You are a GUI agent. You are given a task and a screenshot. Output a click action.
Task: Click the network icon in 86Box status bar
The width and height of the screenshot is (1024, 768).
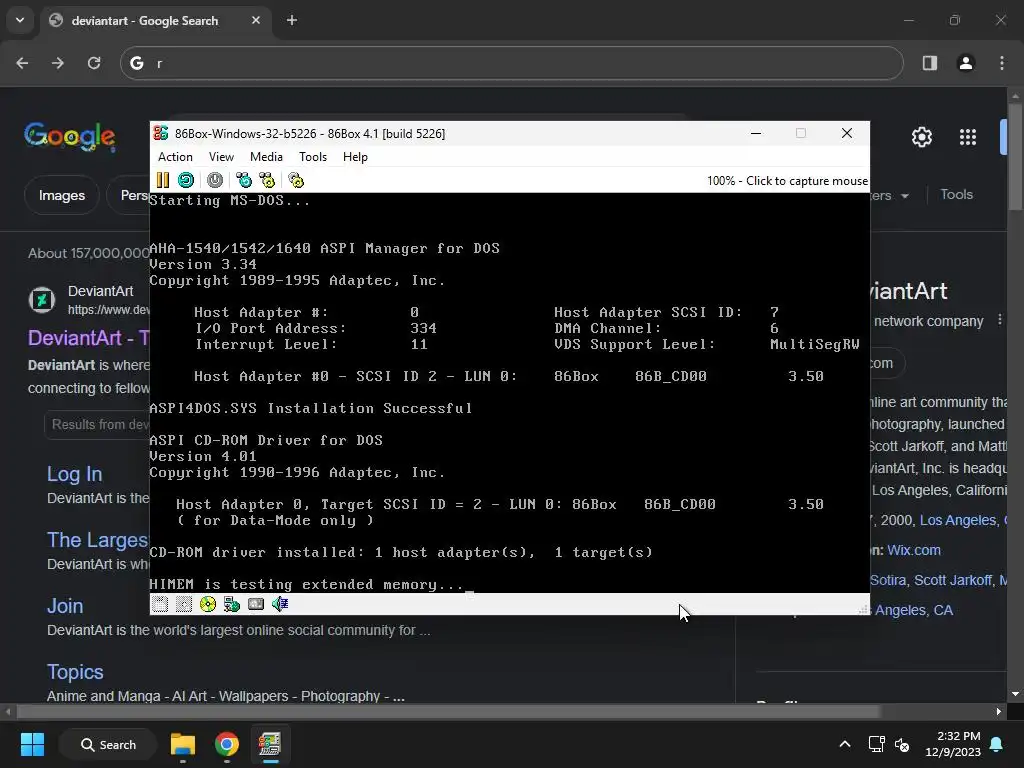(232, 604)
